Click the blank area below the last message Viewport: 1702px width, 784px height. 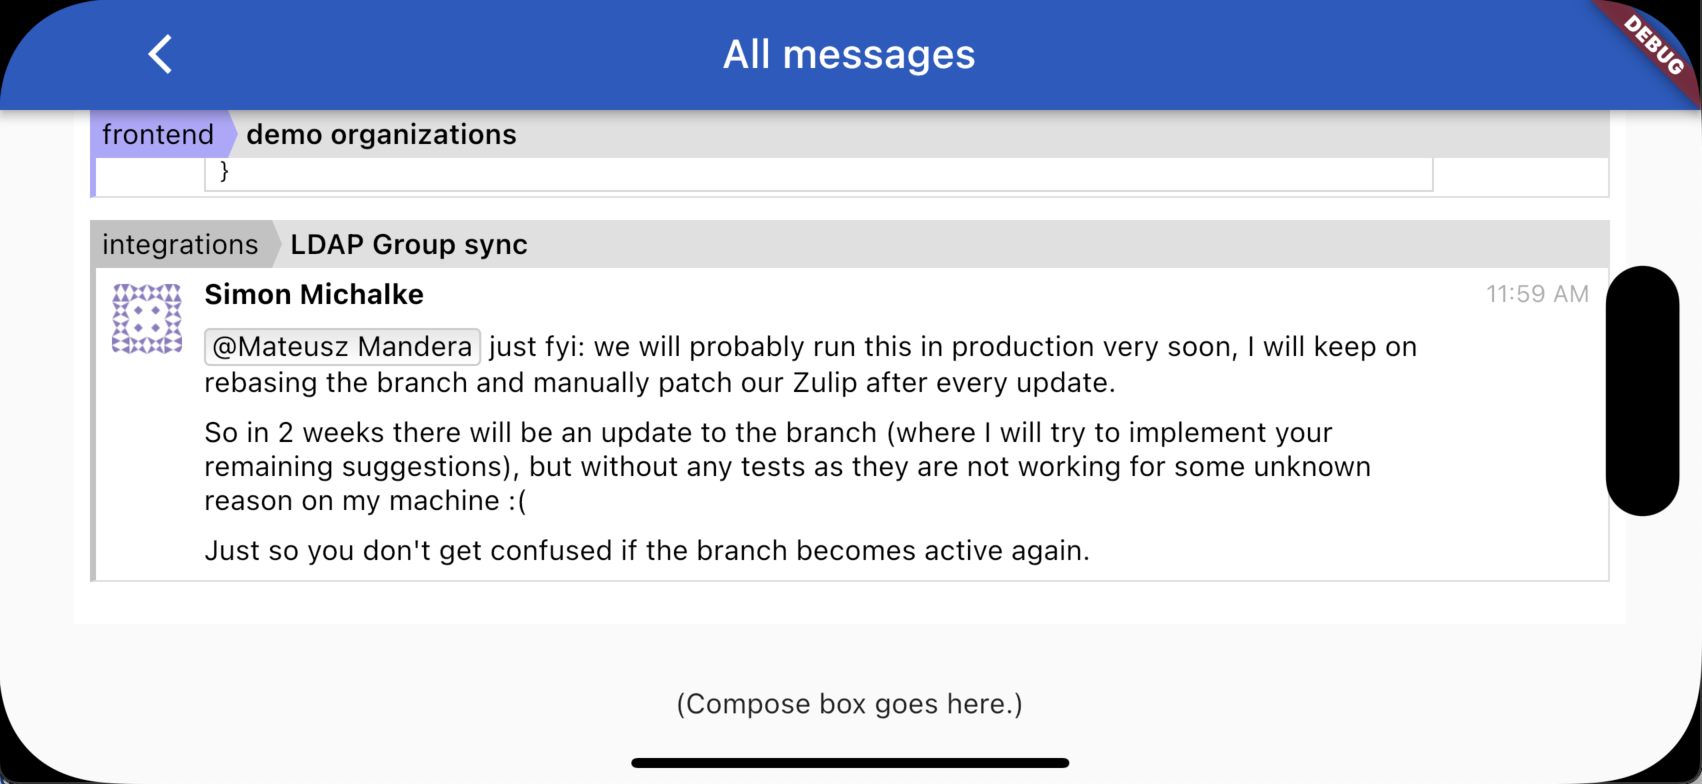click(x=850, y=602)
